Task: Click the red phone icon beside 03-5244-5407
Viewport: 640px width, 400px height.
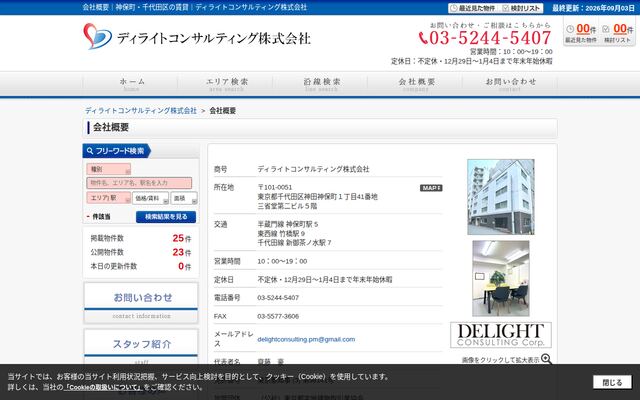Action: pos(423,38)
